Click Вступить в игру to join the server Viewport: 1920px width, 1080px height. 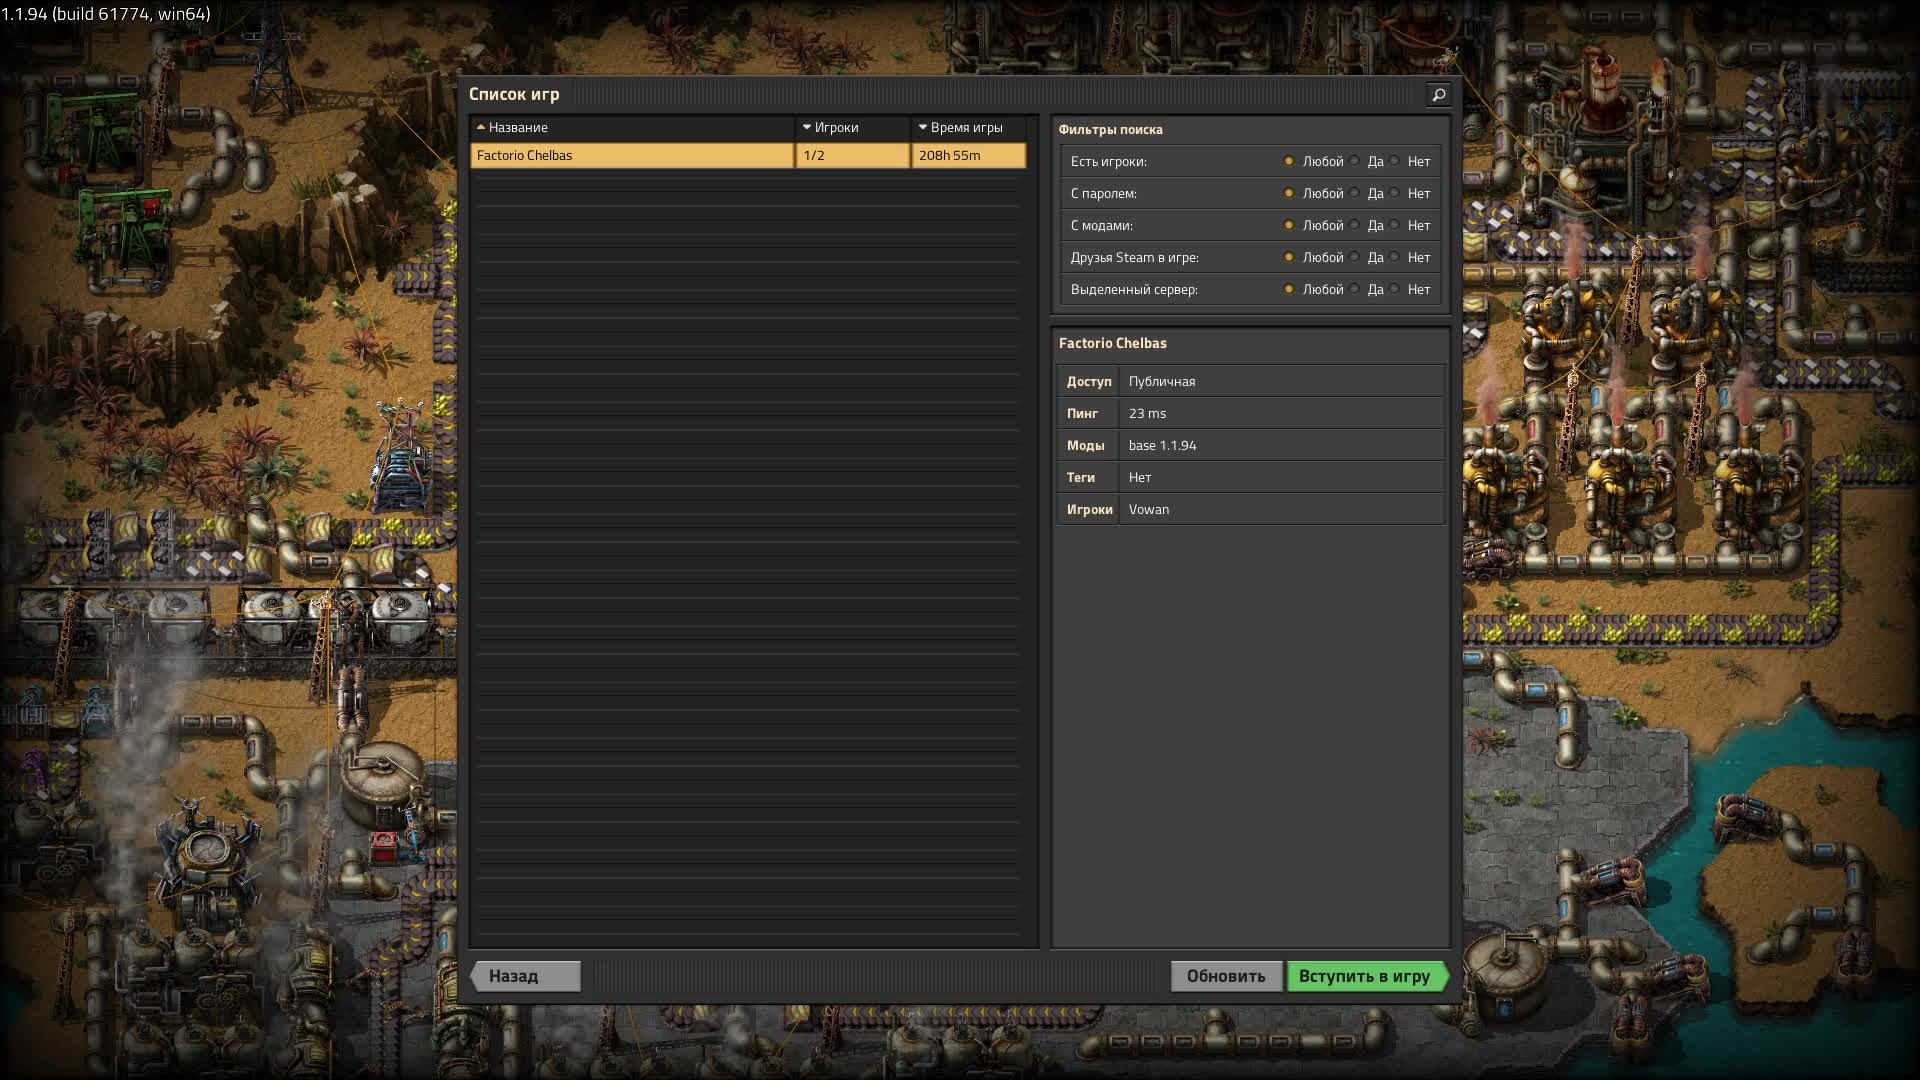(1366, 976)
